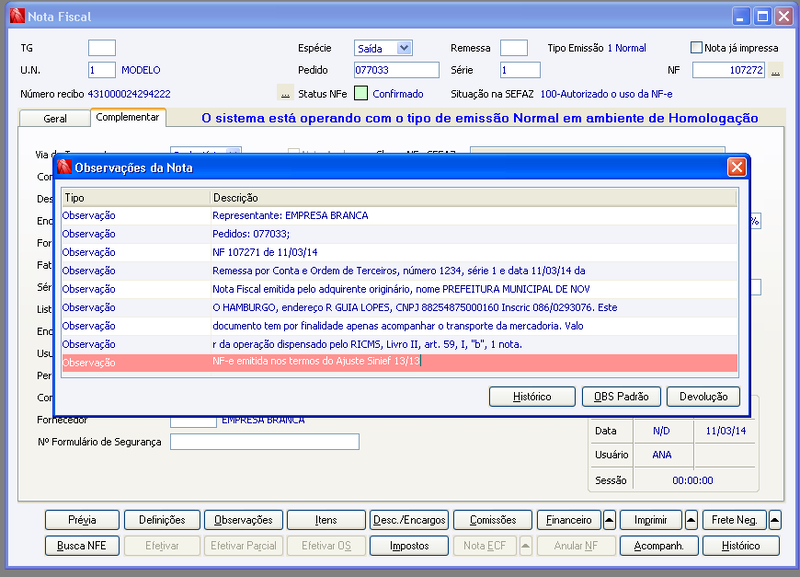The image size is (800, 577).
Task: Click the Nota Fiscal window title icon
Action: (x=17, y=16)
